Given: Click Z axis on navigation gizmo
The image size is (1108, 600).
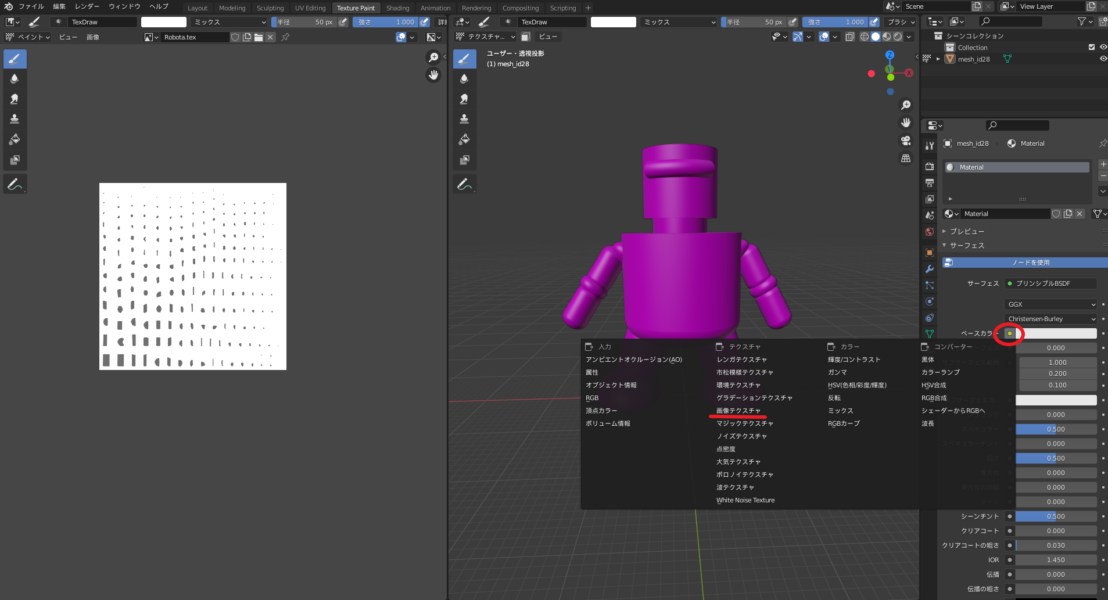Looking at the screenshot, I should click(890, 55).
